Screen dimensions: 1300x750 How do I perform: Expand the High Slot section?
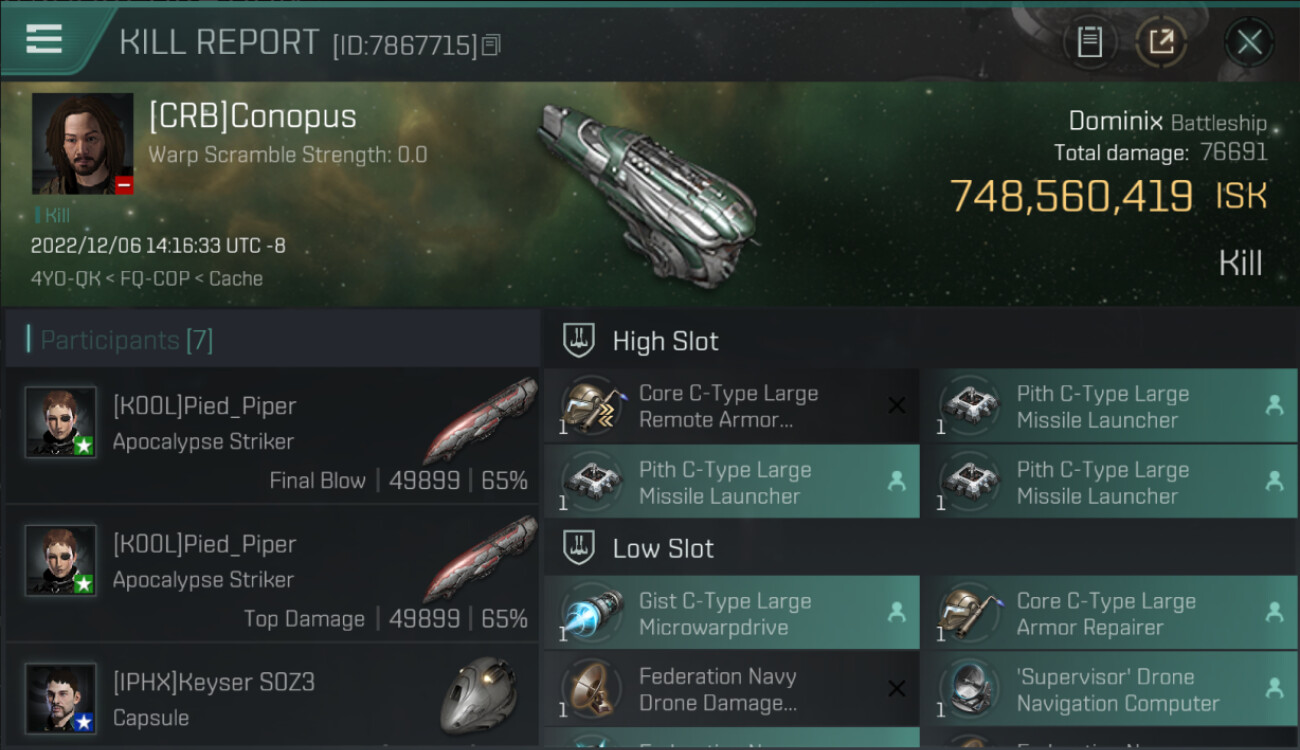coord(665,341)
